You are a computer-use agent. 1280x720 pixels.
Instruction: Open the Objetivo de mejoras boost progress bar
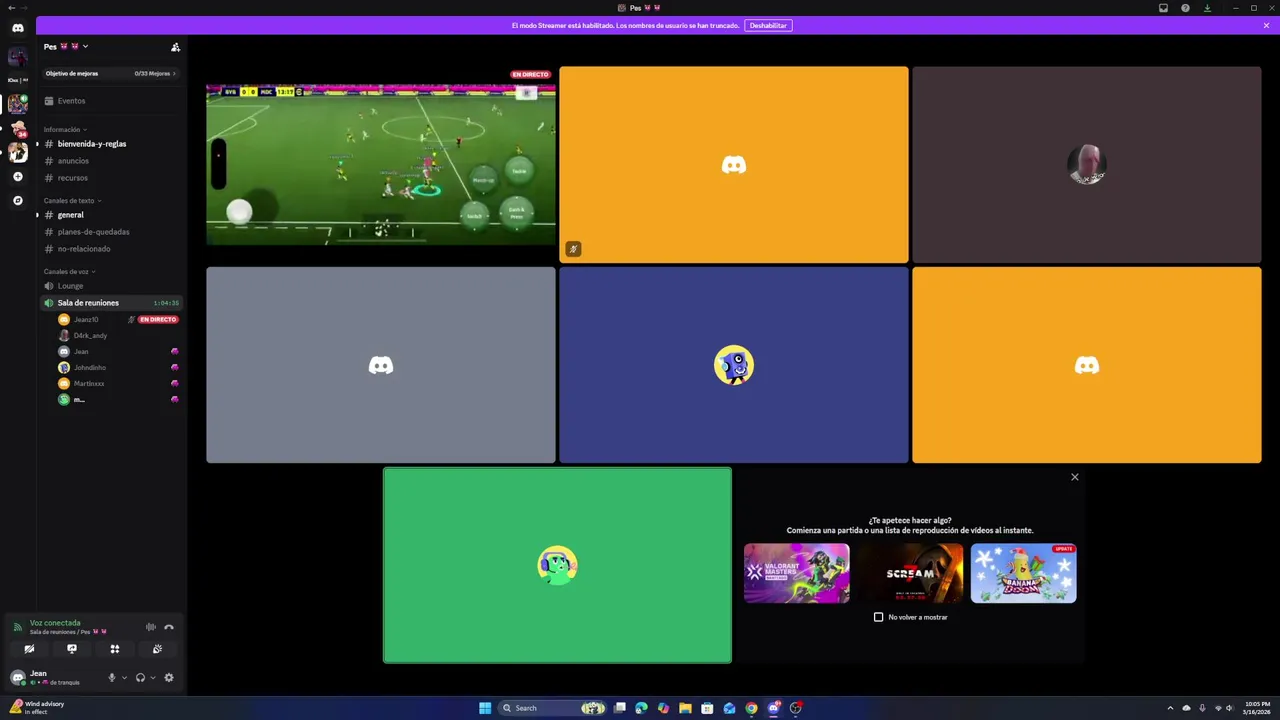111,74
